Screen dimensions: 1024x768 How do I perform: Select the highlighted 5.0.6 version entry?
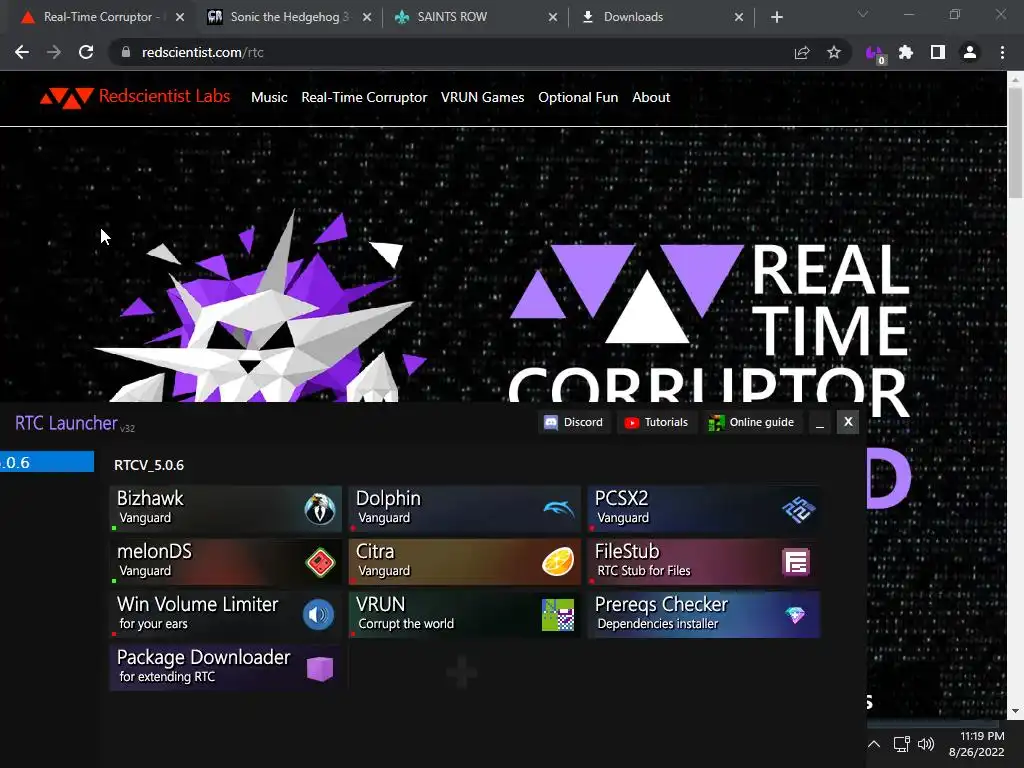47,462
